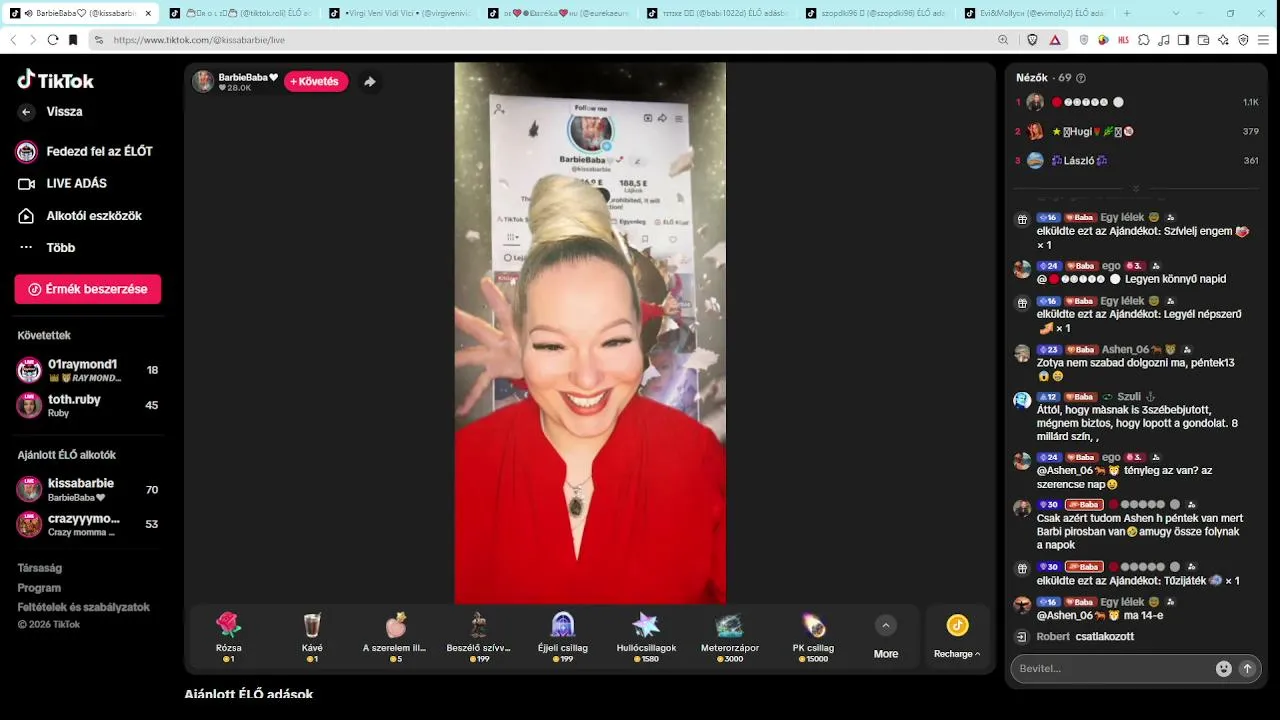Click the address bar URL

click(199, 40)
